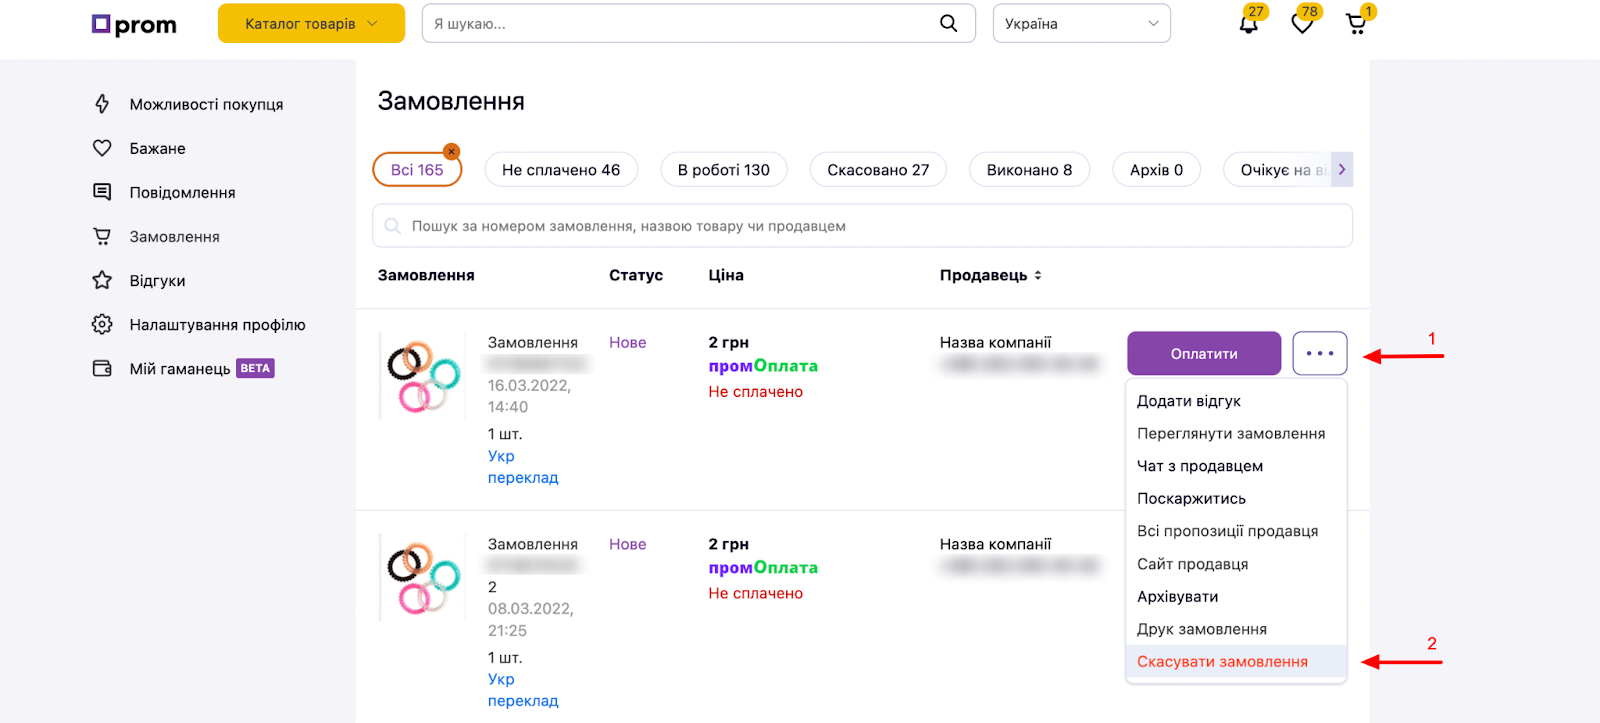This screenshot has width=1600, height=723.
Task: Click the three-dots more actions button
Action: pyautogui.click(x=1319, y=354)
